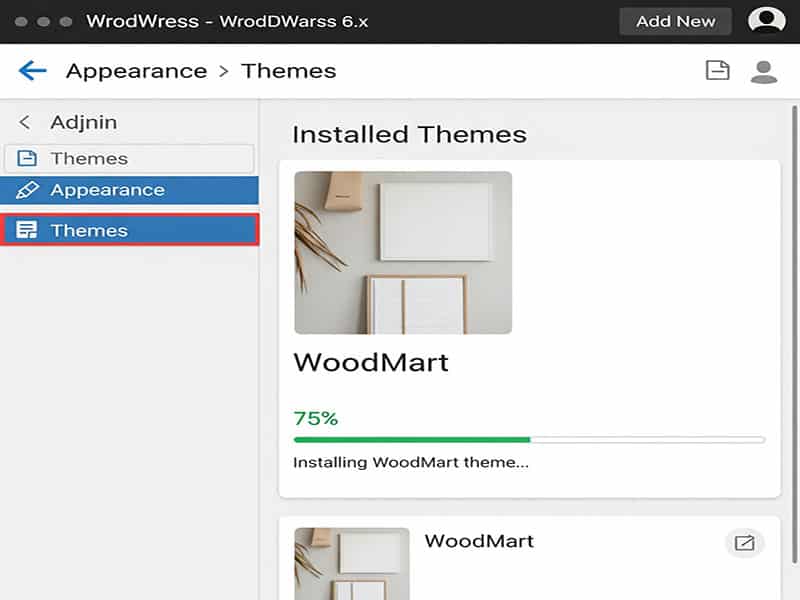Click the Themes breadcrumb

(x=289, y=71)
